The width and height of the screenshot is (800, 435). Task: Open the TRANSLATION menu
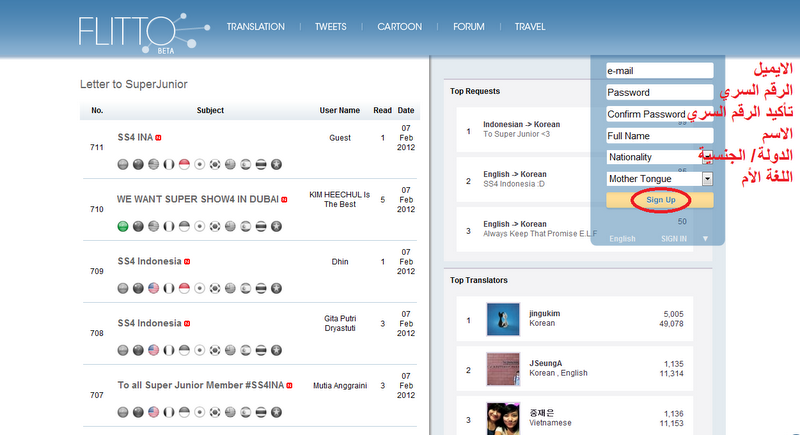[x=256, y=27]
